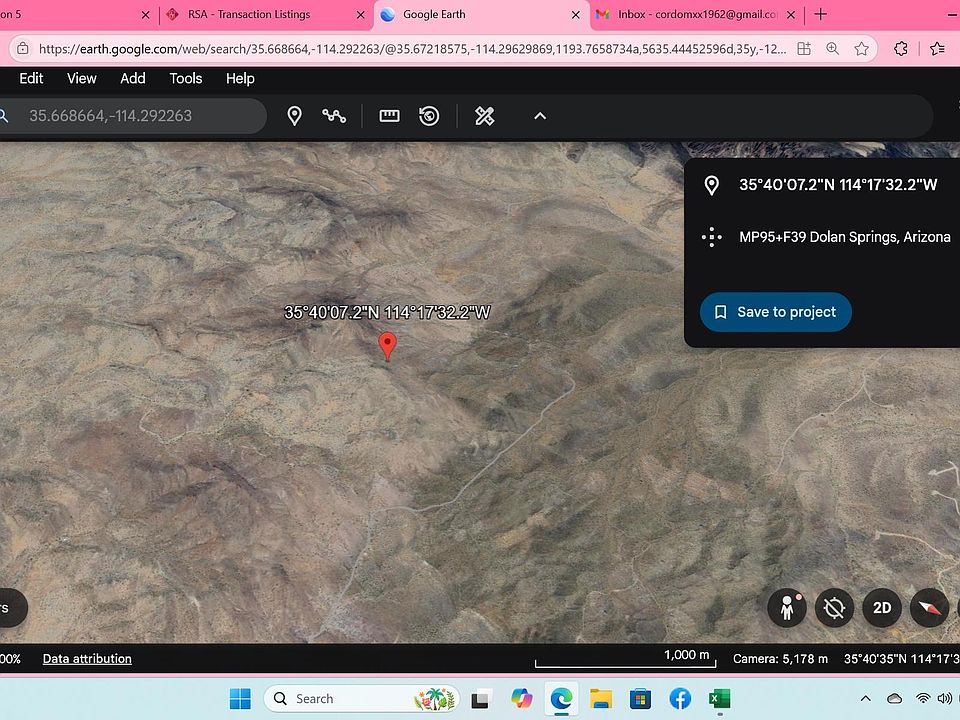Select the Draw path or polygon tool
The height and width of the screenshot is (720, 960).
tap(334, 116)
